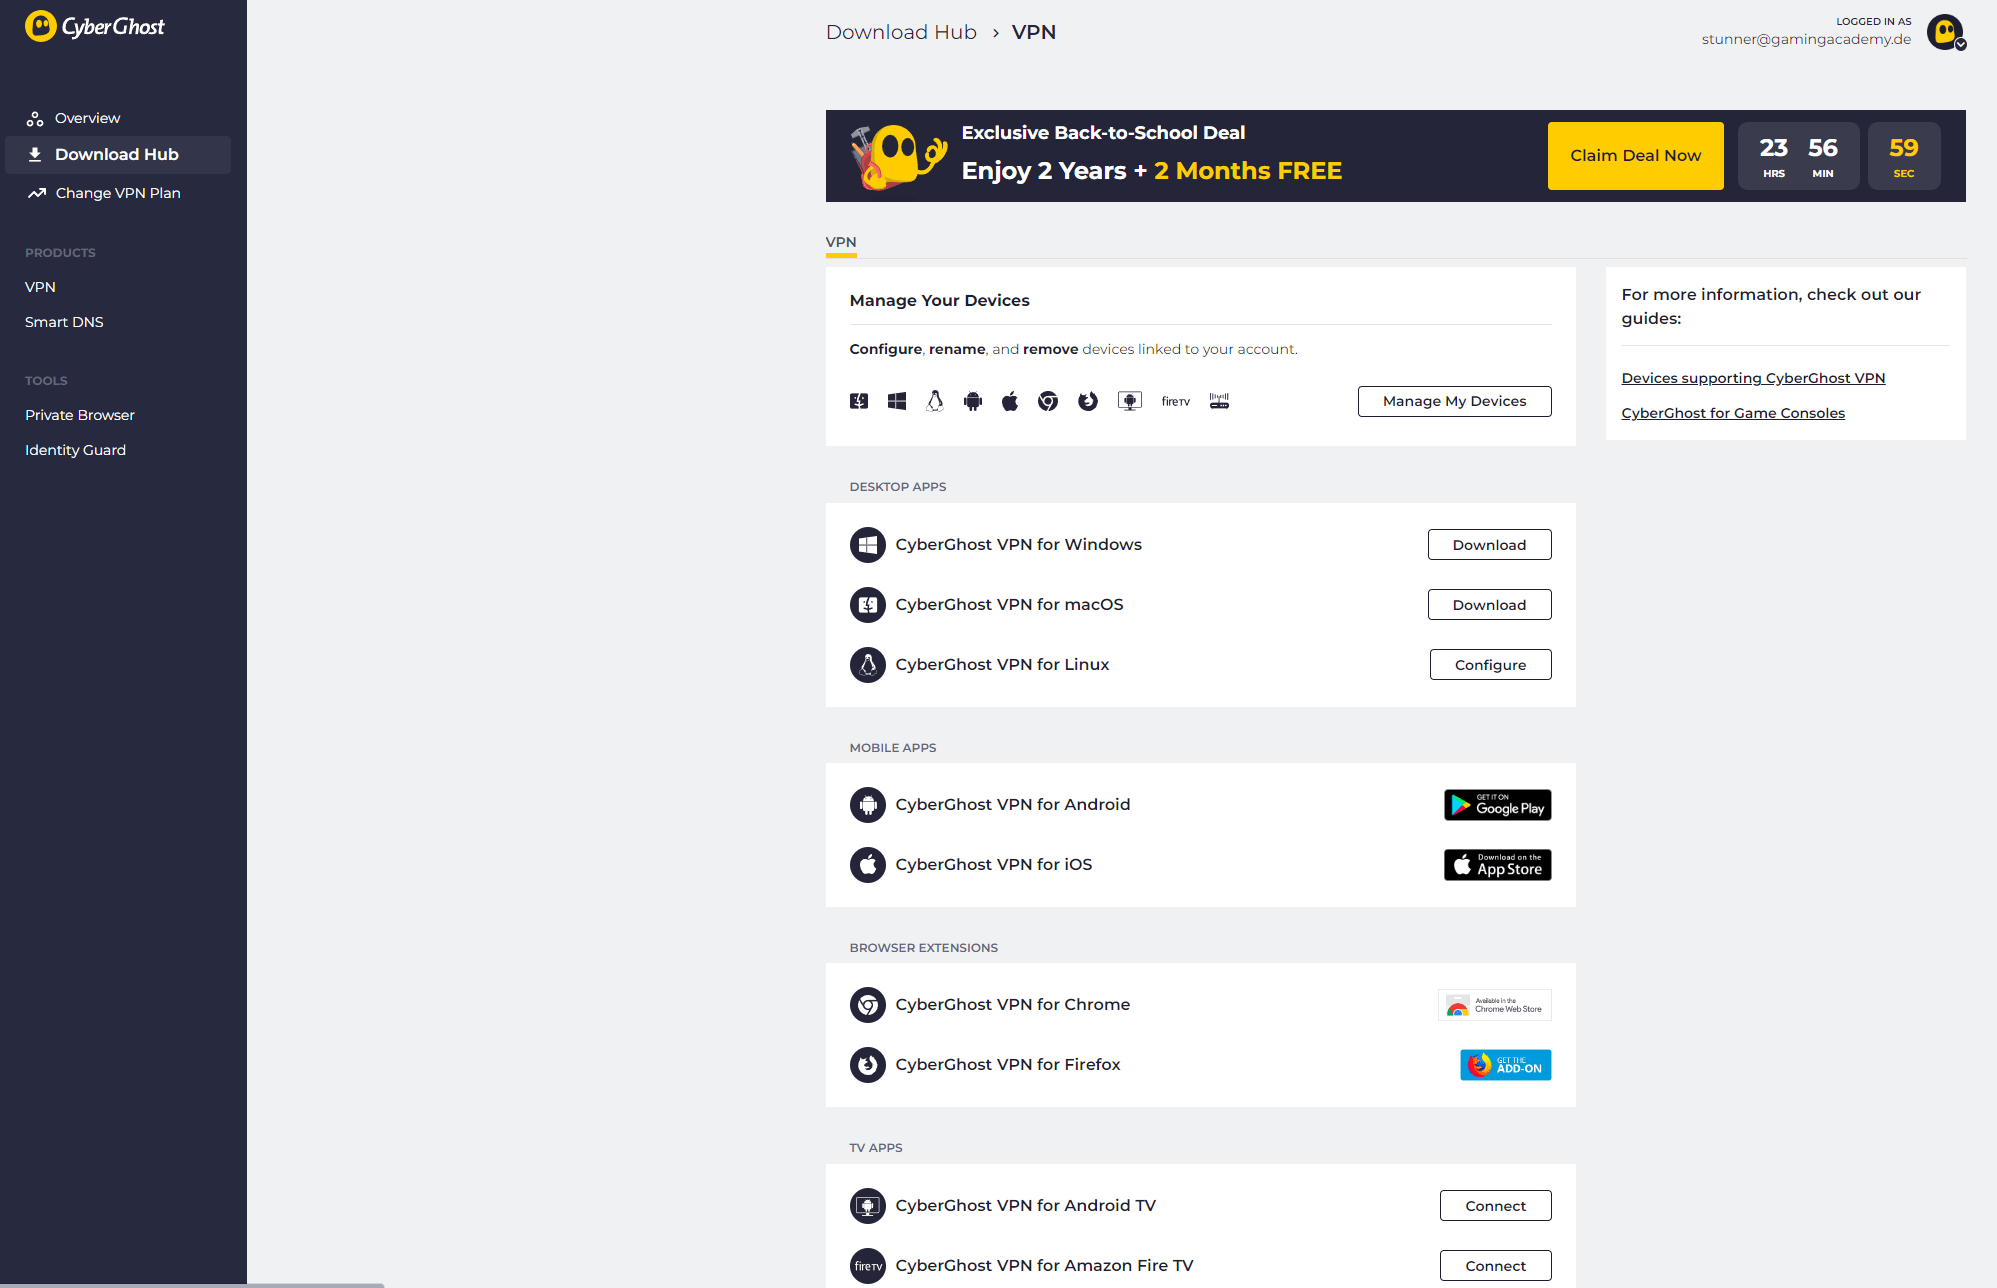Image resolution: width=1997 pixels, height=1288 pixels.
Task: Click Chrome icon in devices row
Action: [1048, 401]
